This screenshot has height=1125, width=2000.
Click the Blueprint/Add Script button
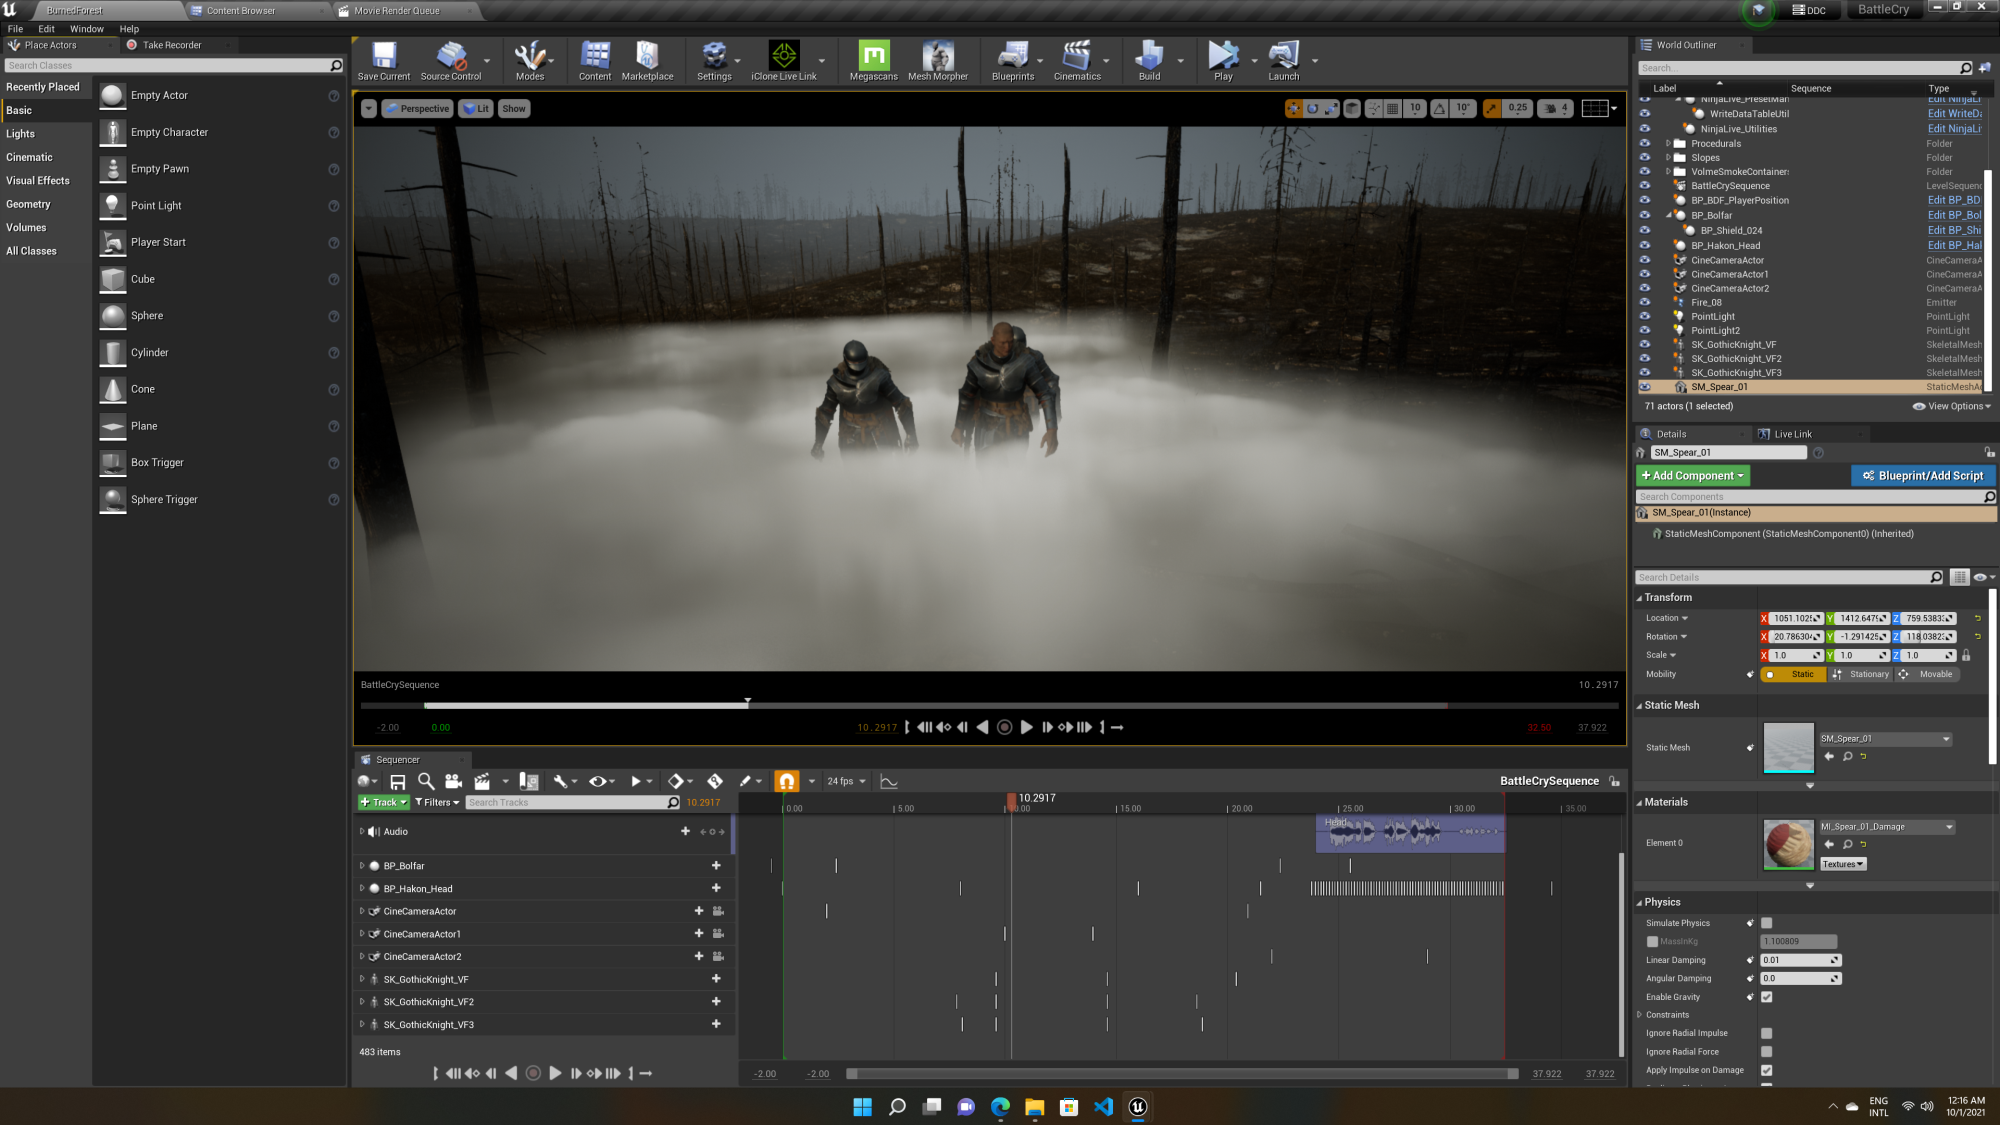click(x=1923, y=476)
